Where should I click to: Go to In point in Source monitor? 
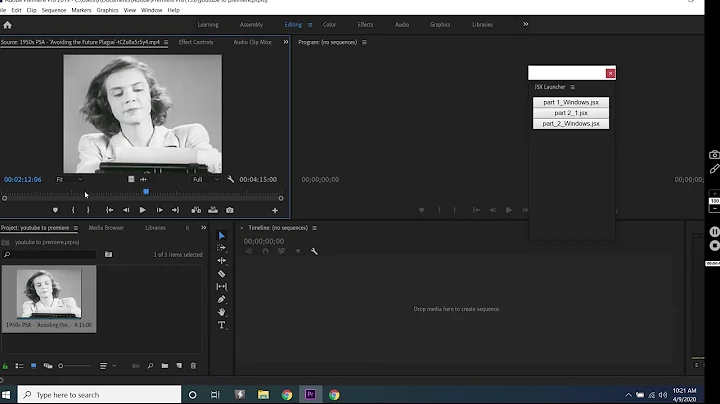click(109, 210)
